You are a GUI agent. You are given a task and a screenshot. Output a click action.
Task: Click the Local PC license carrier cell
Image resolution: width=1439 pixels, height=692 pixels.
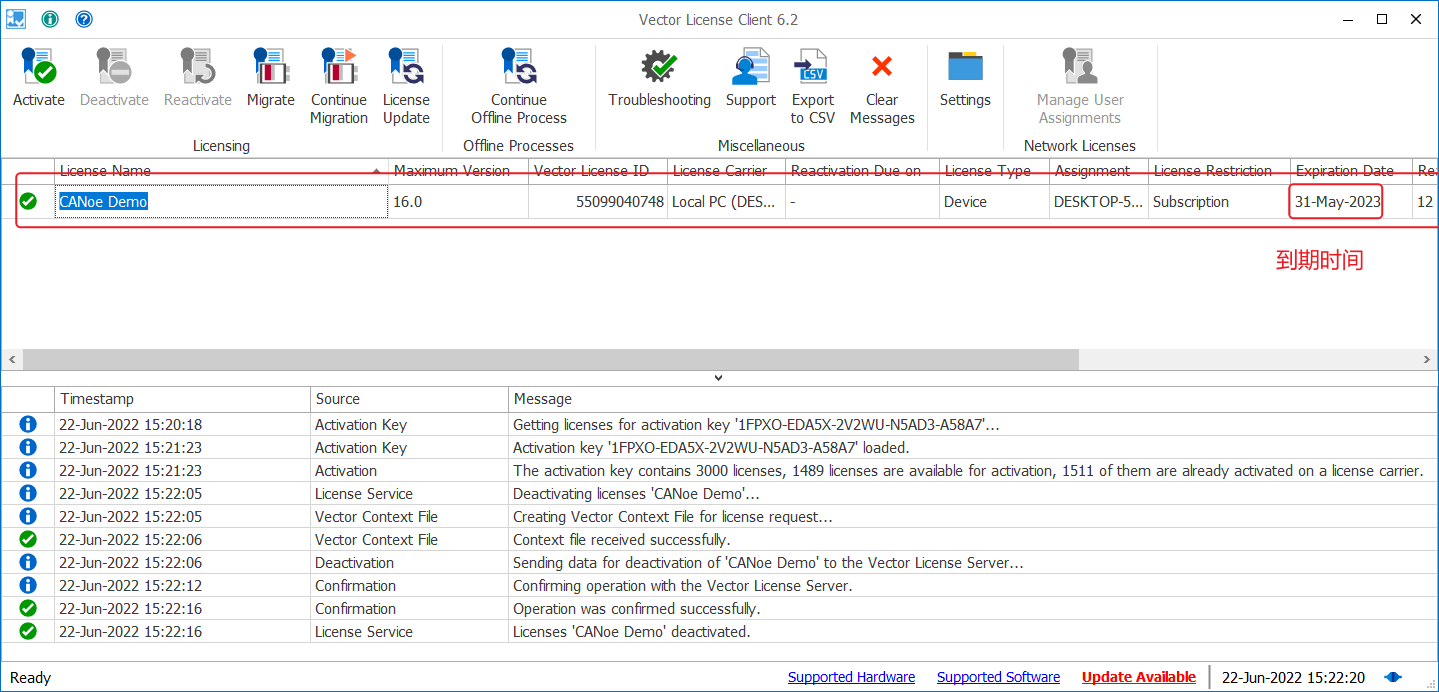coord(726,201)
